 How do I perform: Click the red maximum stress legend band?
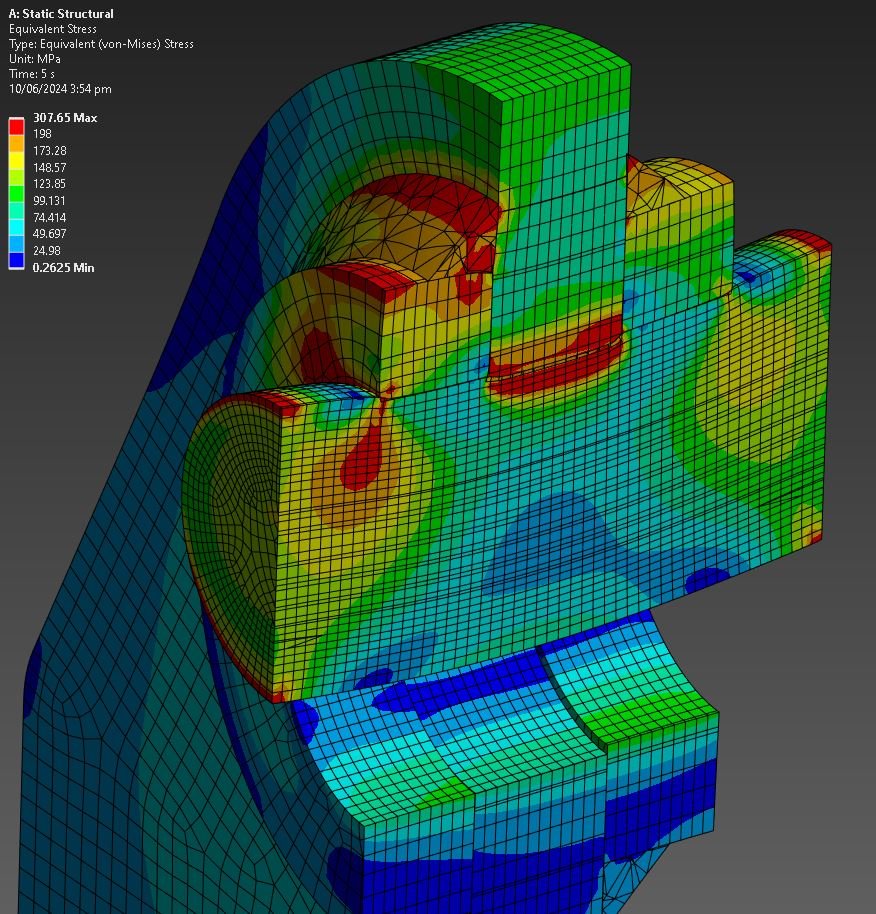click(16, 126)
